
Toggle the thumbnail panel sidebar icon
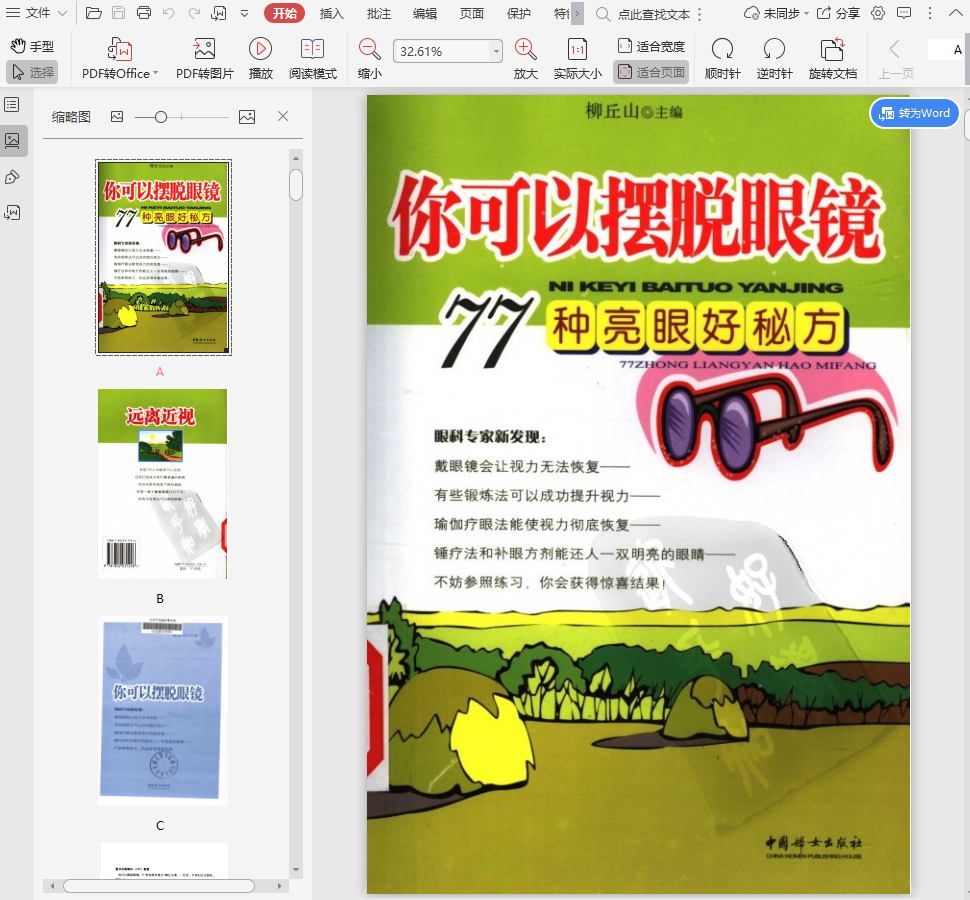[12, 140]
